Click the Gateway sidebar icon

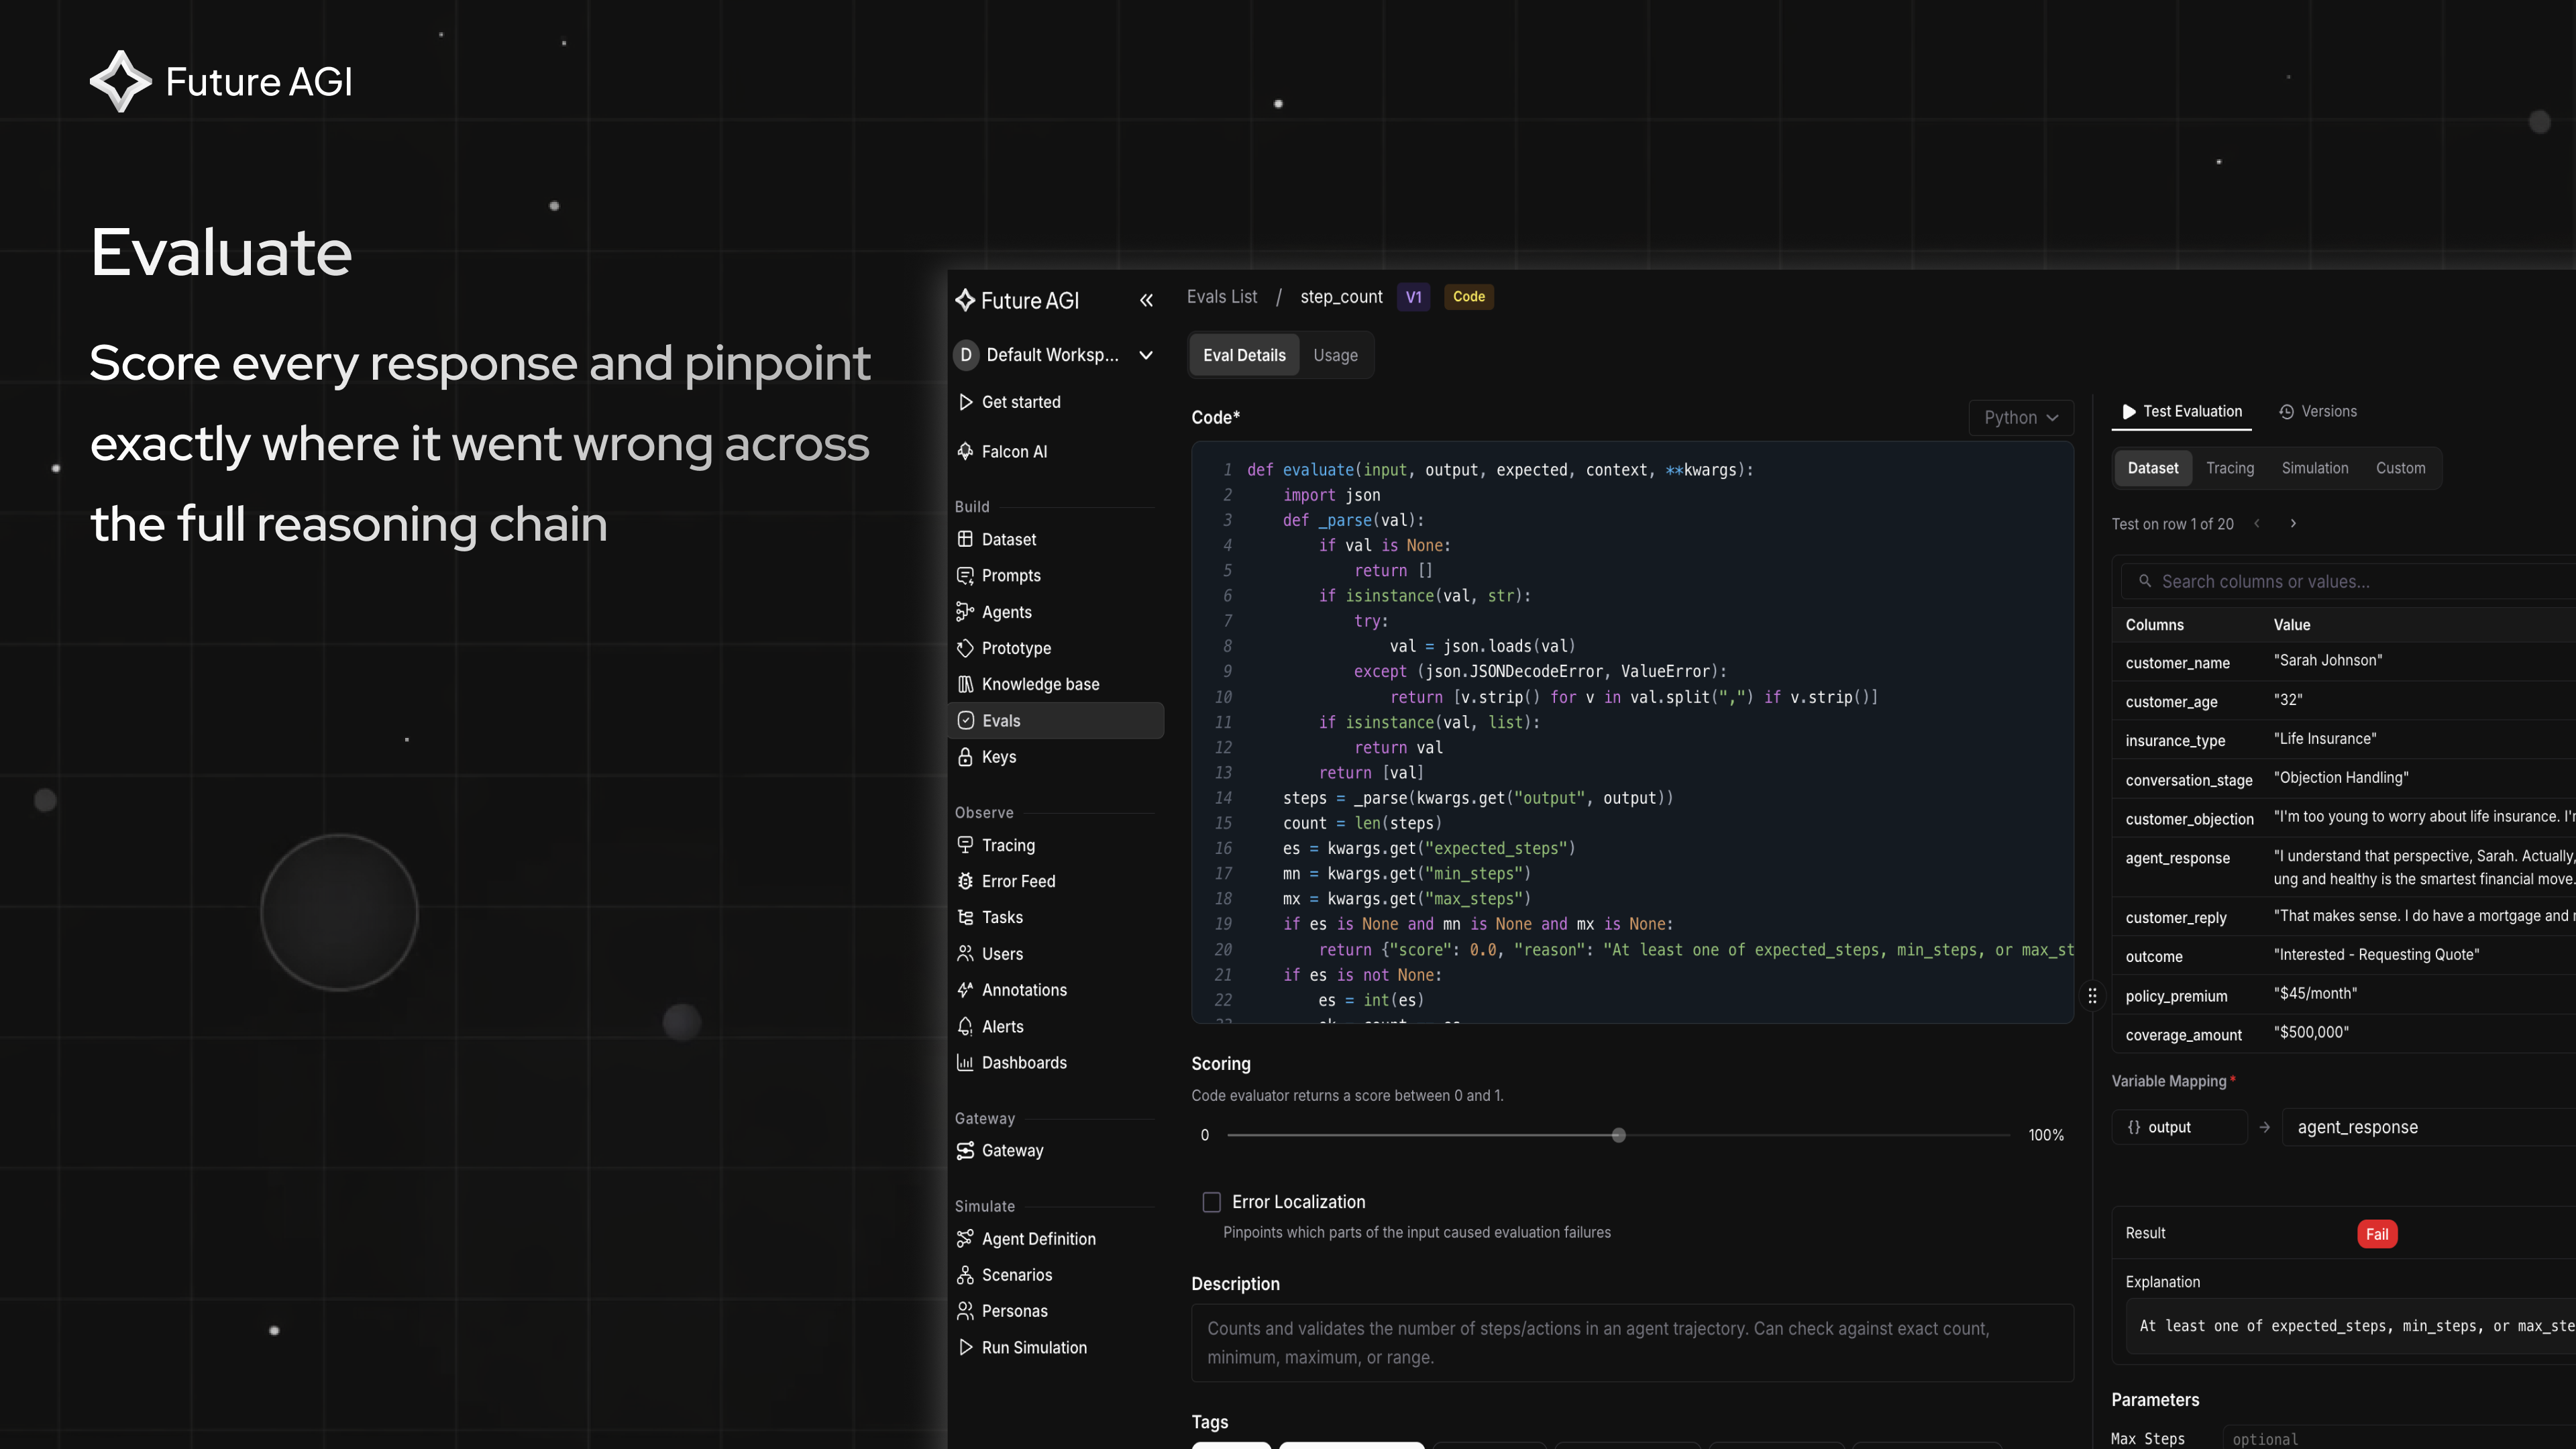pos(965,1151)
